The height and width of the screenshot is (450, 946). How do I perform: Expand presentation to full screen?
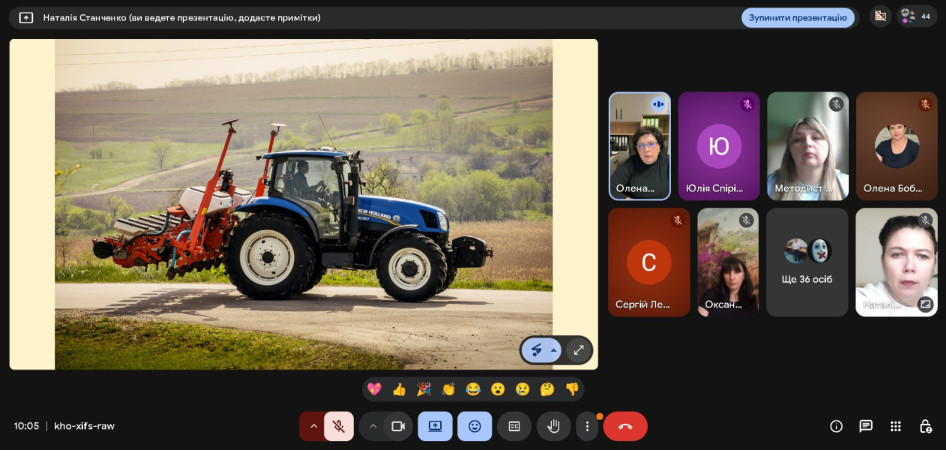[578, 350]
